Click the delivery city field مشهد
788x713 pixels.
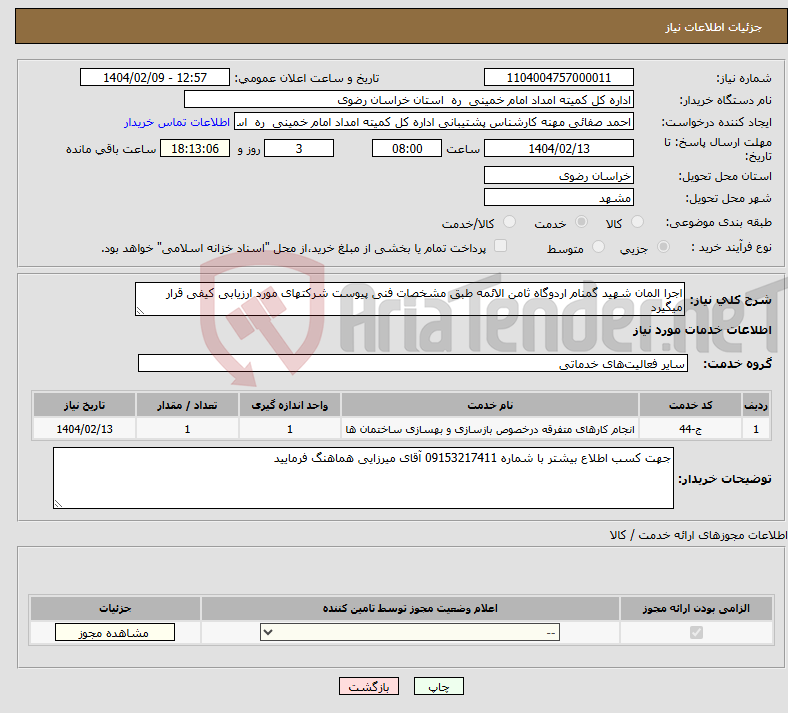tap(558, 197)
